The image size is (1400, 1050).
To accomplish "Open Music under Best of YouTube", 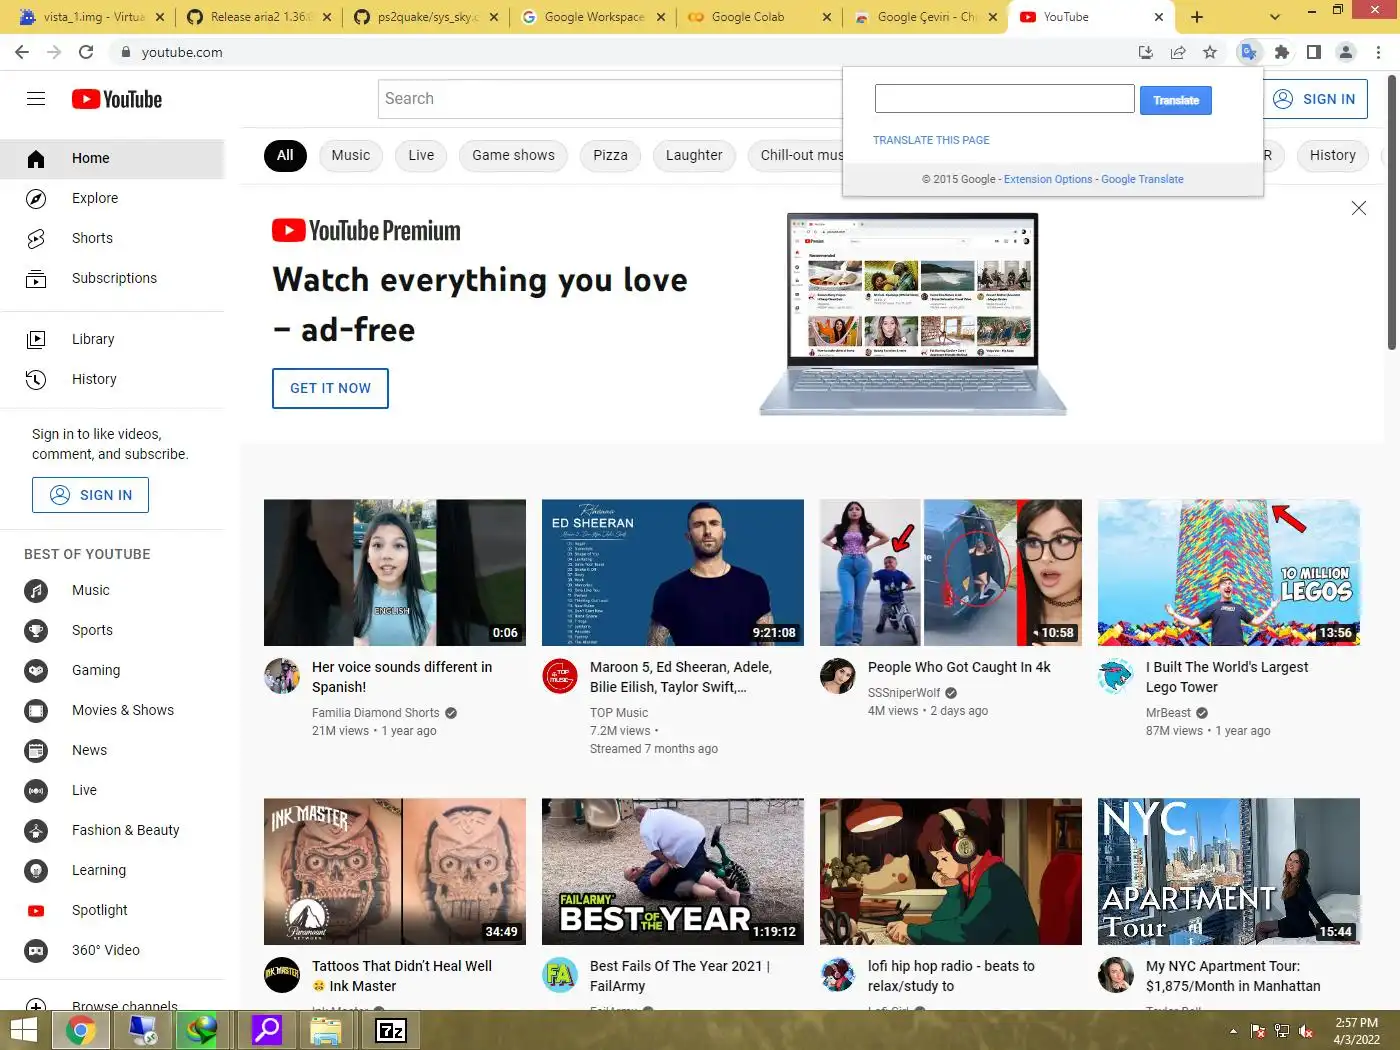I will tap(112, 590).
